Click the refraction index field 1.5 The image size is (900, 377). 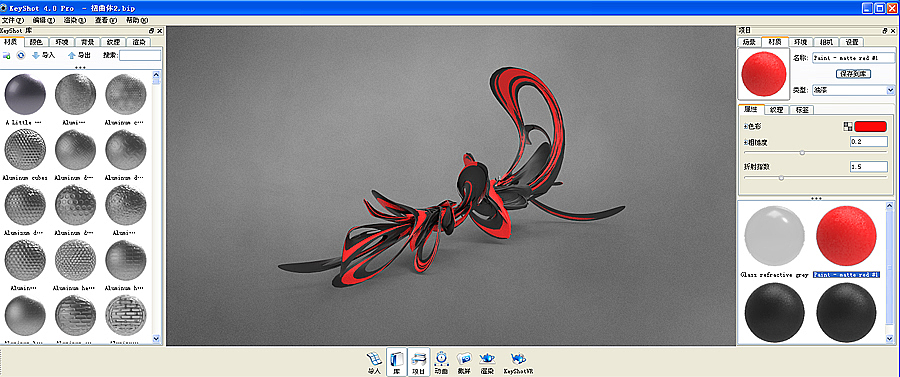[868, 167]
